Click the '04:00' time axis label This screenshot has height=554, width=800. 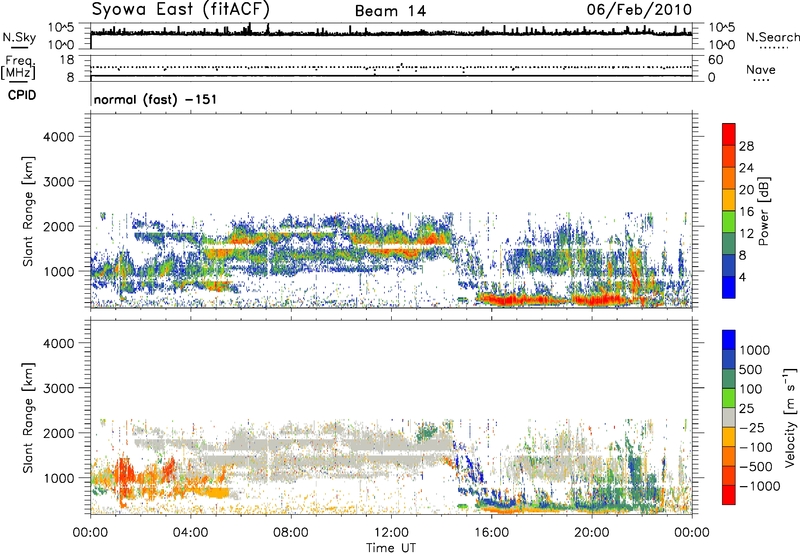[191, 533]
